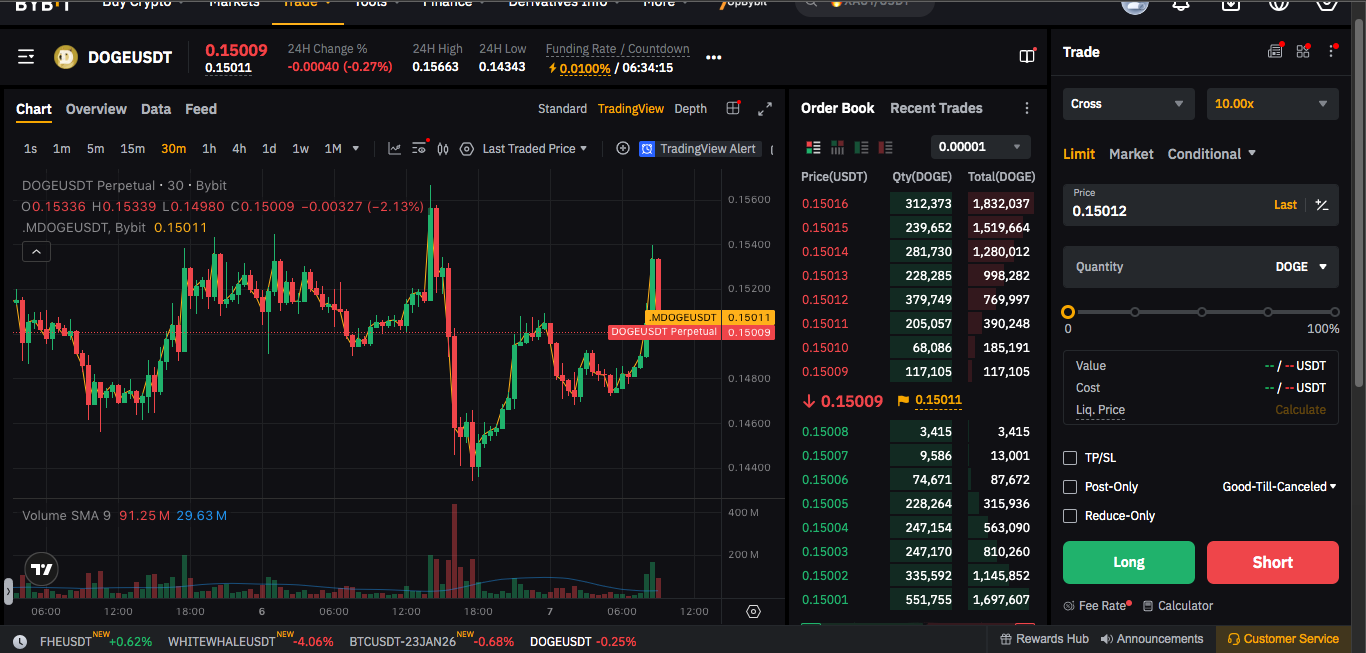This screenshot has height=653, width=1366.
Task: Click the quantity percentage slider handle
Action: pos(1068,312)
